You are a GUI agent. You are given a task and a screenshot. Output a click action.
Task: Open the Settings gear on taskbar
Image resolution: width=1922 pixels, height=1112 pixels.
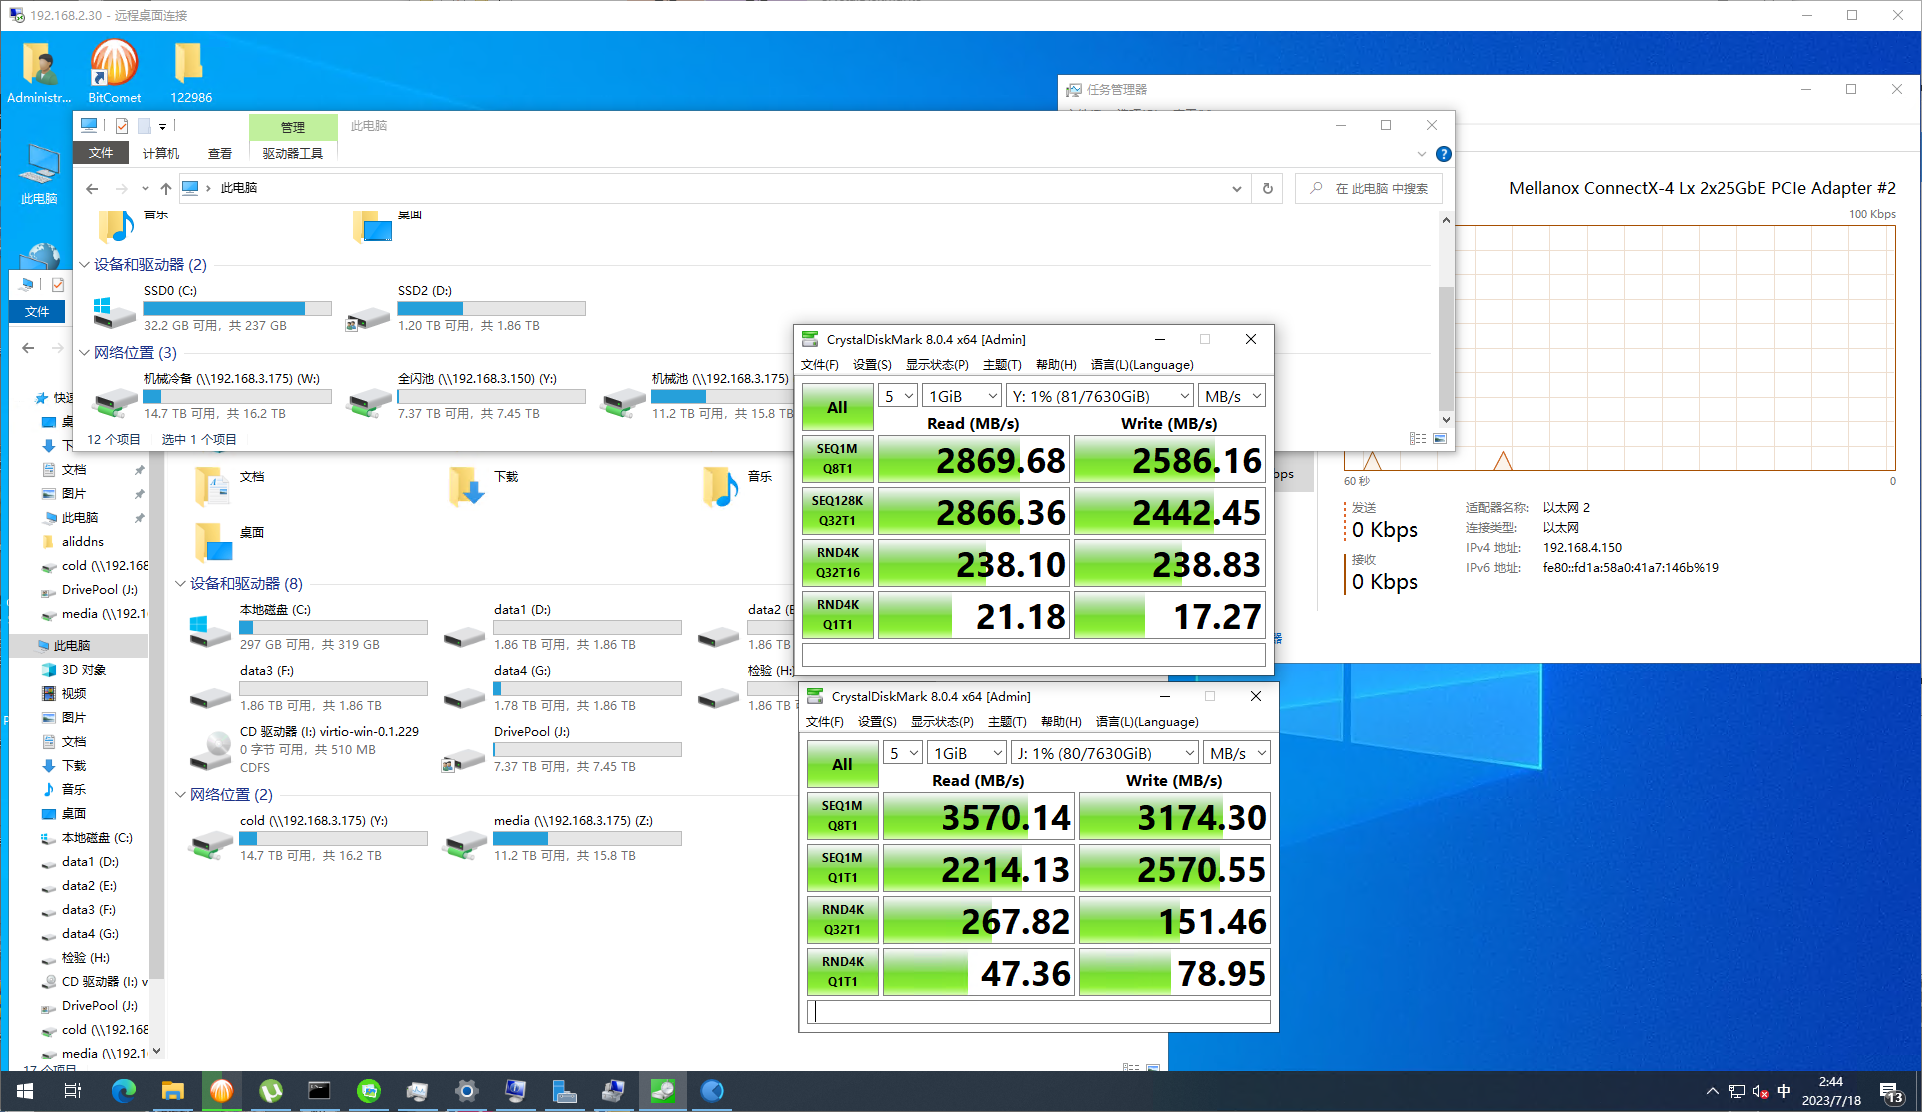(466, 1091)
